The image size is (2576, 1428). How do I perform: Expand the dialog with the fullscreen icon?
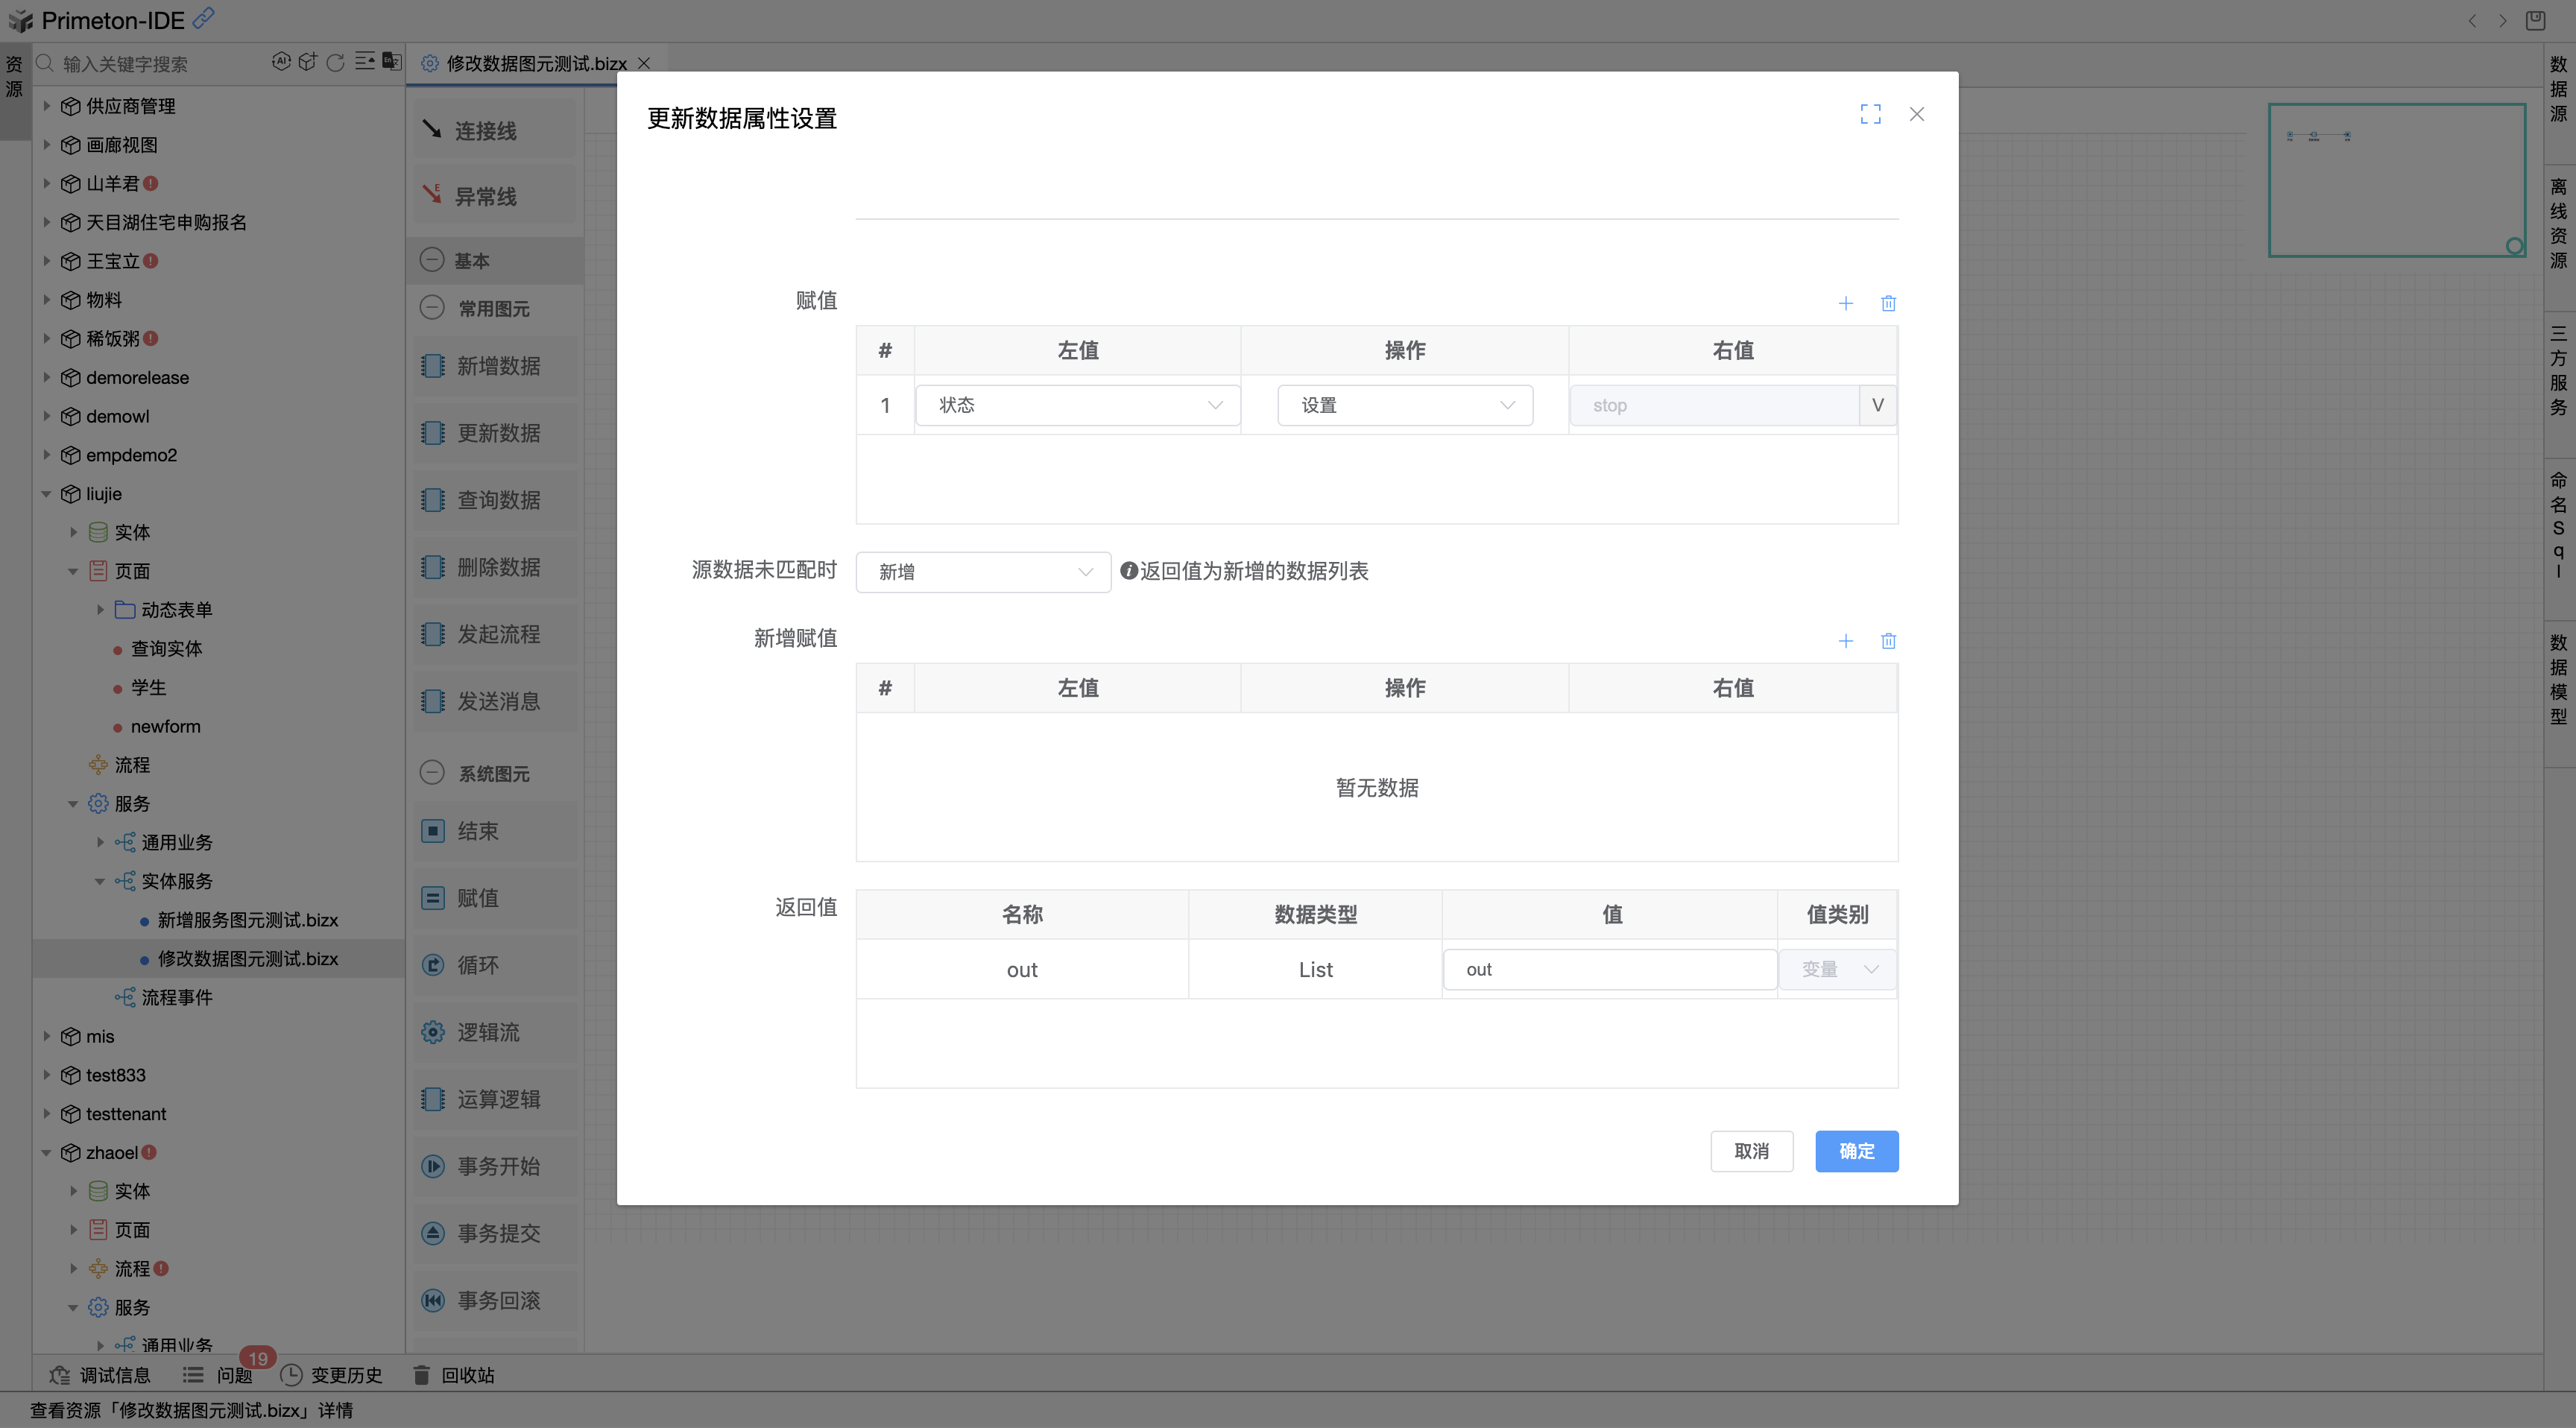click(1871, 113)
